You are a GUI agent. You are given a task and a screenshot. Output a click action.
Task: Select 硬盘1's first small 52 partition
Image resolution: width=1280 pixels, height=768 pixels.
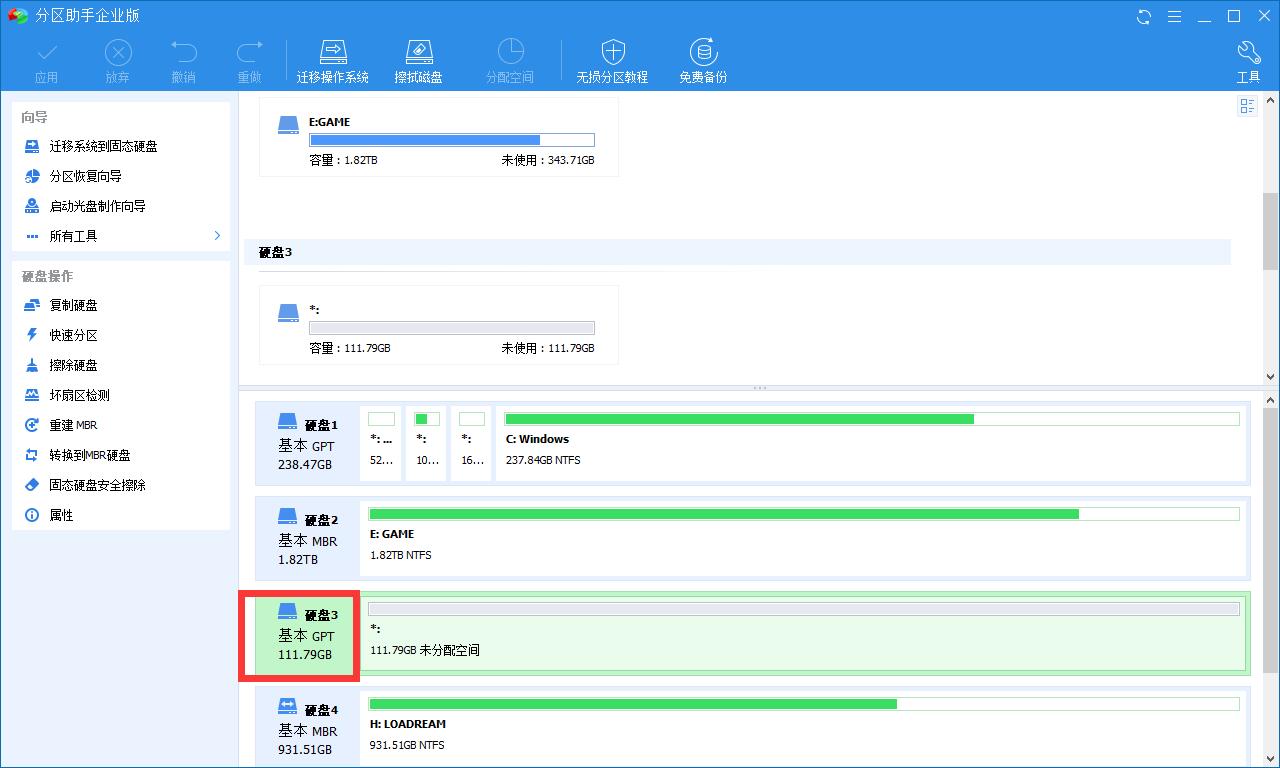(x=382, y=443)
